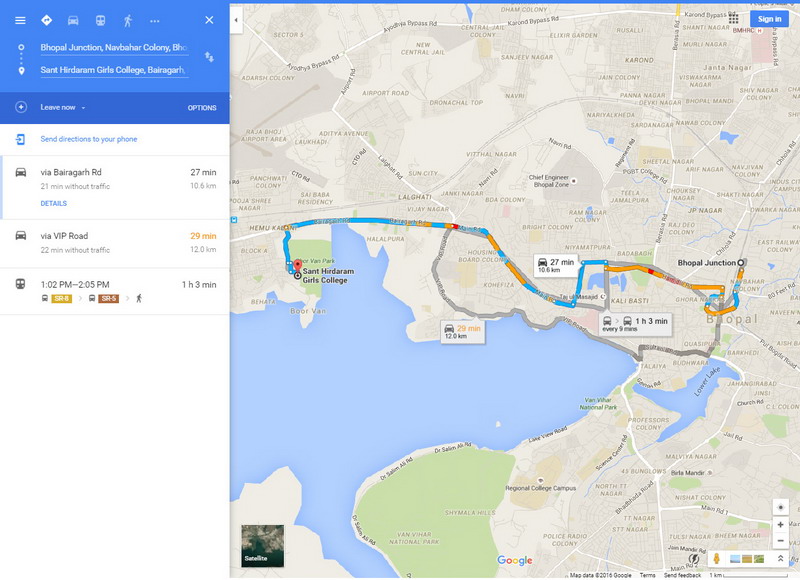Select the walking travel mode icon
Viewport: 800px width, 580px height.
[128, 20]
